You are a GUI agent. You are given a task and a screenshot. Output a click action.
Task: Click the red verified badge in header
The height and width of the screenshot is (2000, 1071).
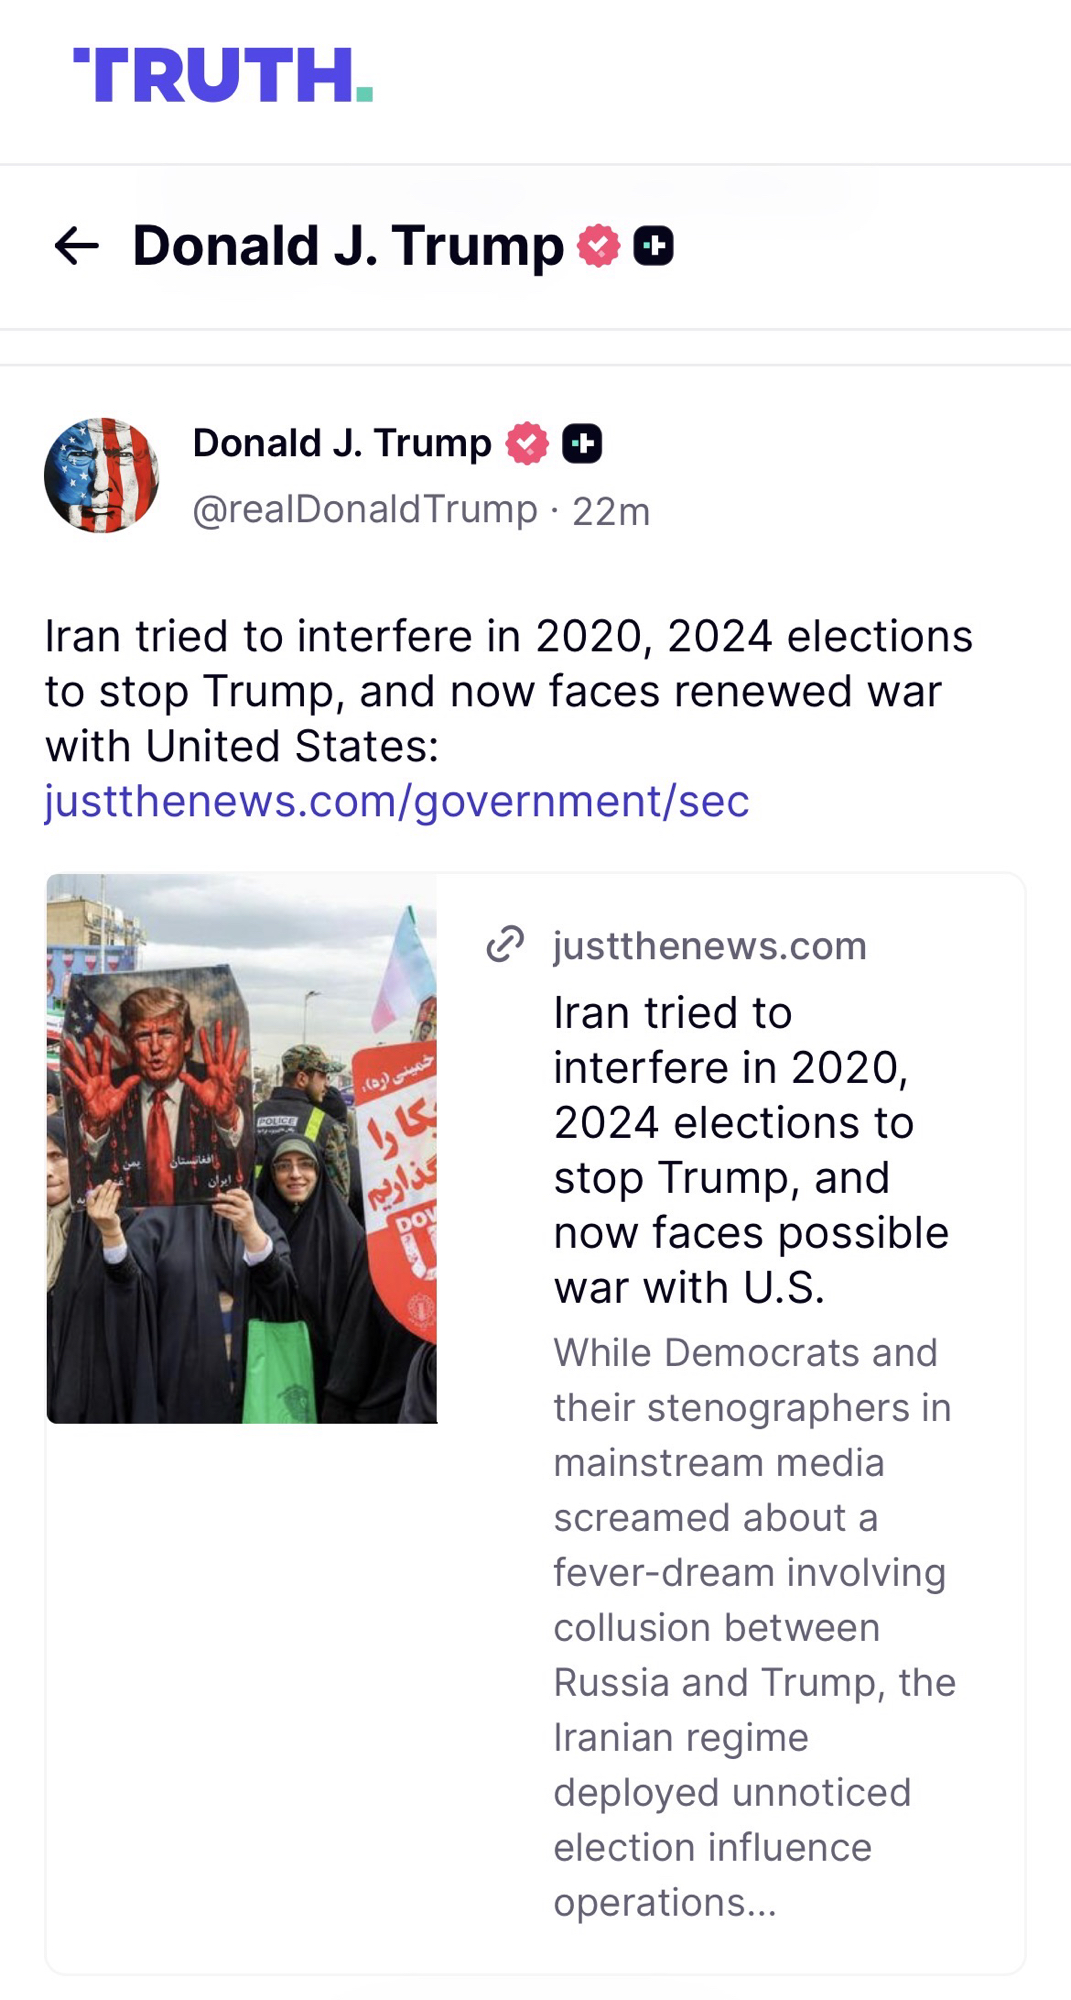click(x=598, y=246)
